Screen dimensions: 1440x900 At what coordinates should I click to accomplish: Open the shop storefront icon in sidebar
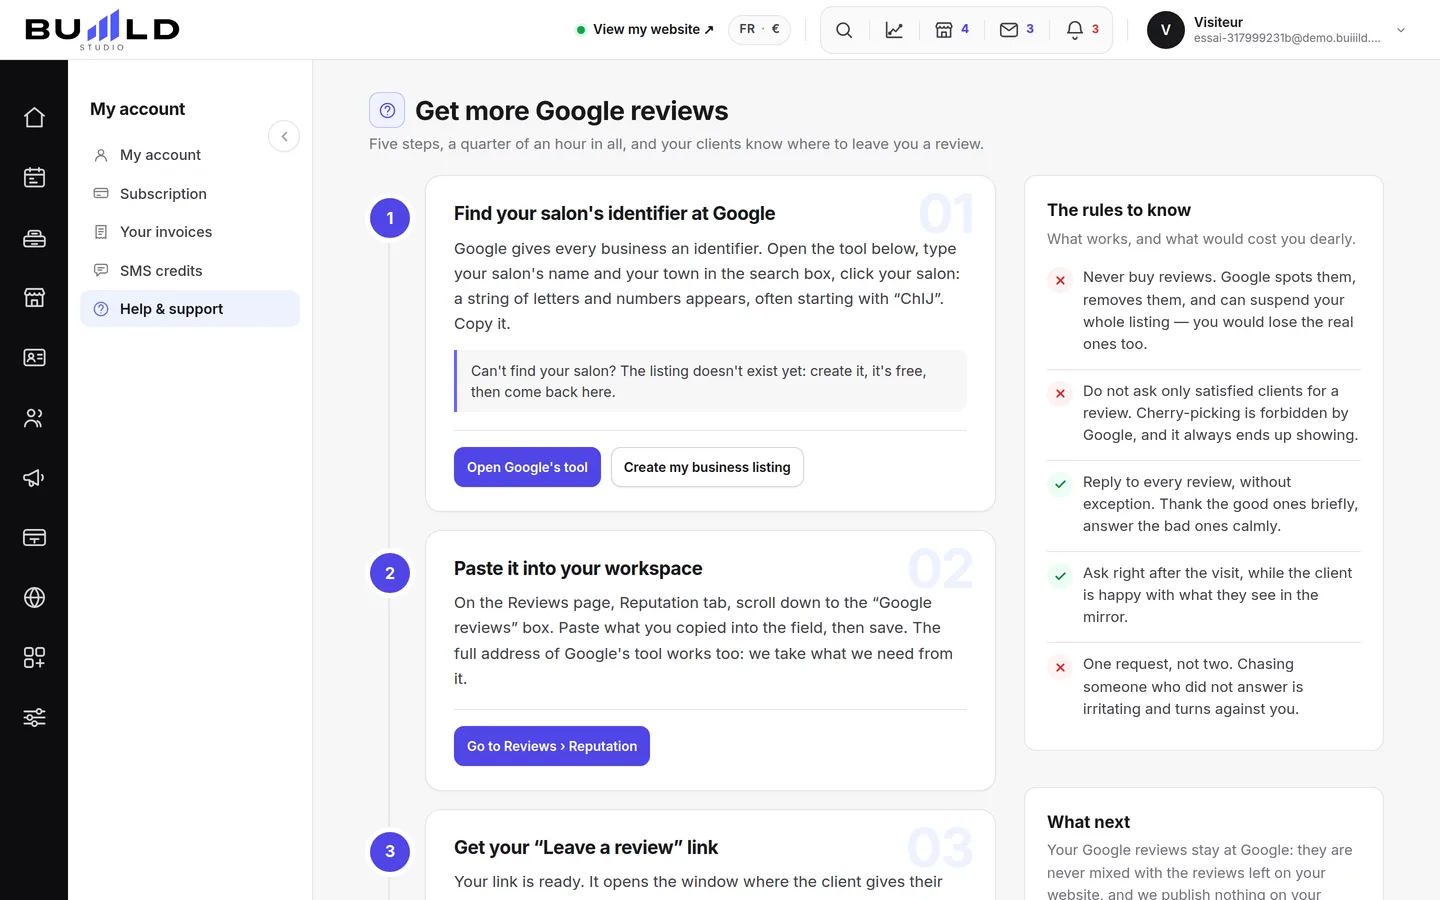(34, 298)
